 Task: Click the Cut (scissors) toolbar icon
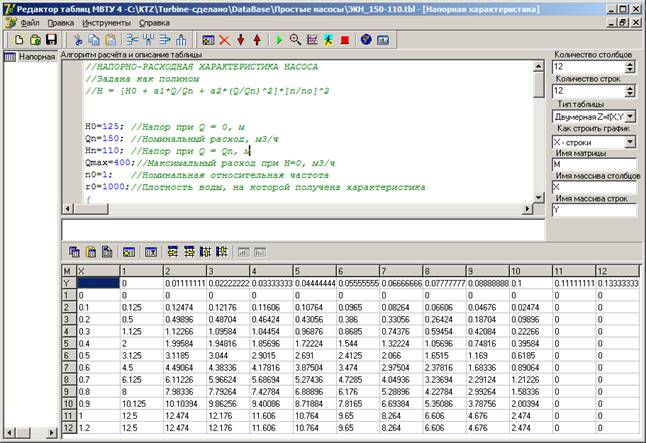click(78, 39)
